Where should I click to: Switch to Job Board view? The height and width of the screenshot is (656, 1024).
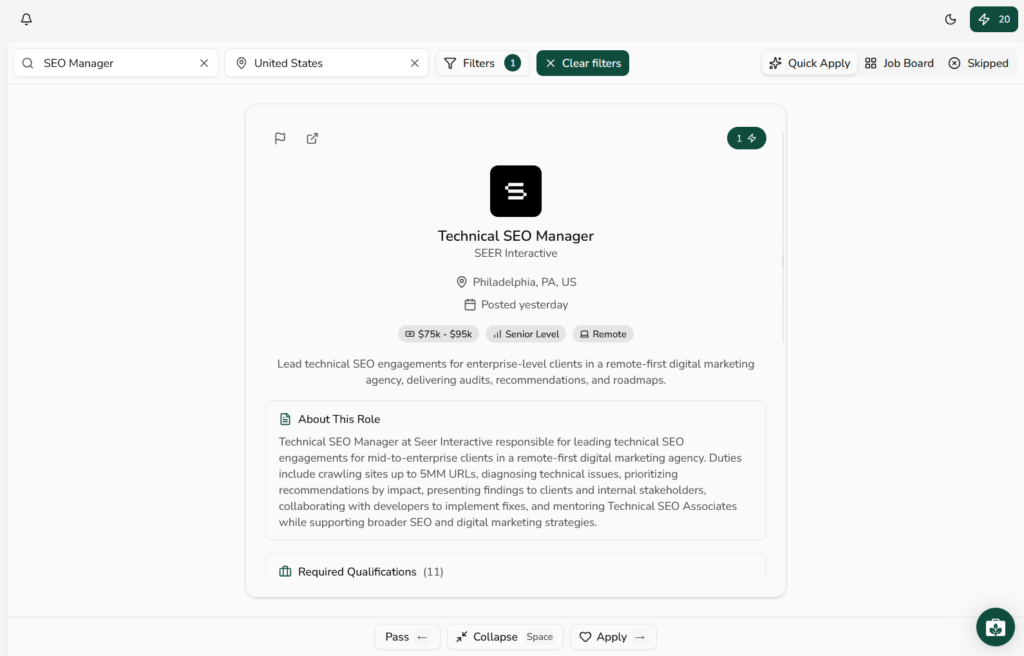(x=899, y=63)
